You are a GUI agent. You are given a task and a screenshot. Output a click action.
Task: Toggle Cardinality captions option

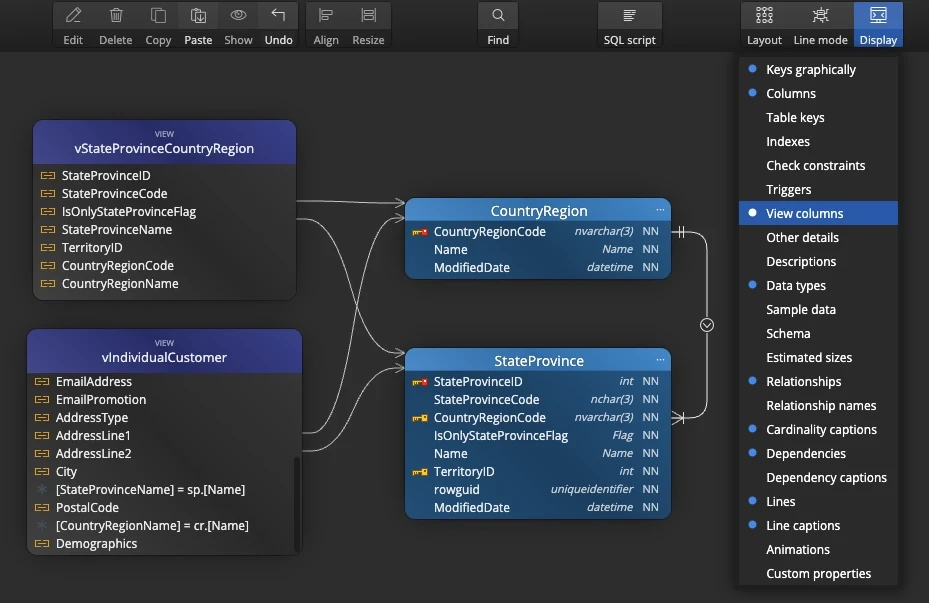coord(818,429)
